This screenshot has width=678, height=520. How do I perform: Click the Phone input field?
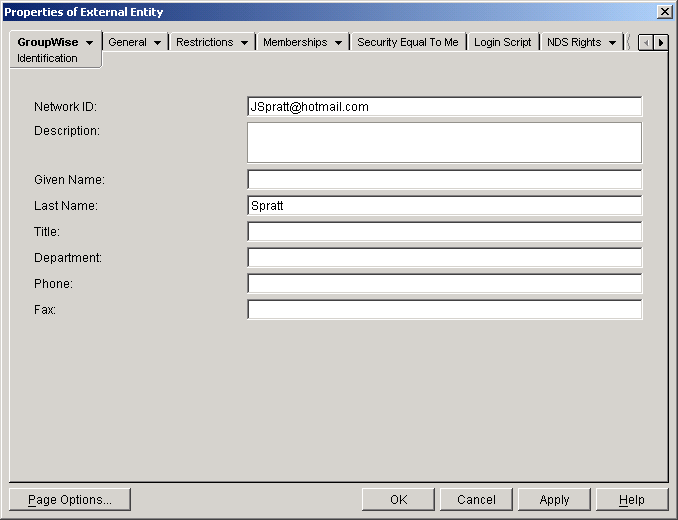tap(445, 284)
